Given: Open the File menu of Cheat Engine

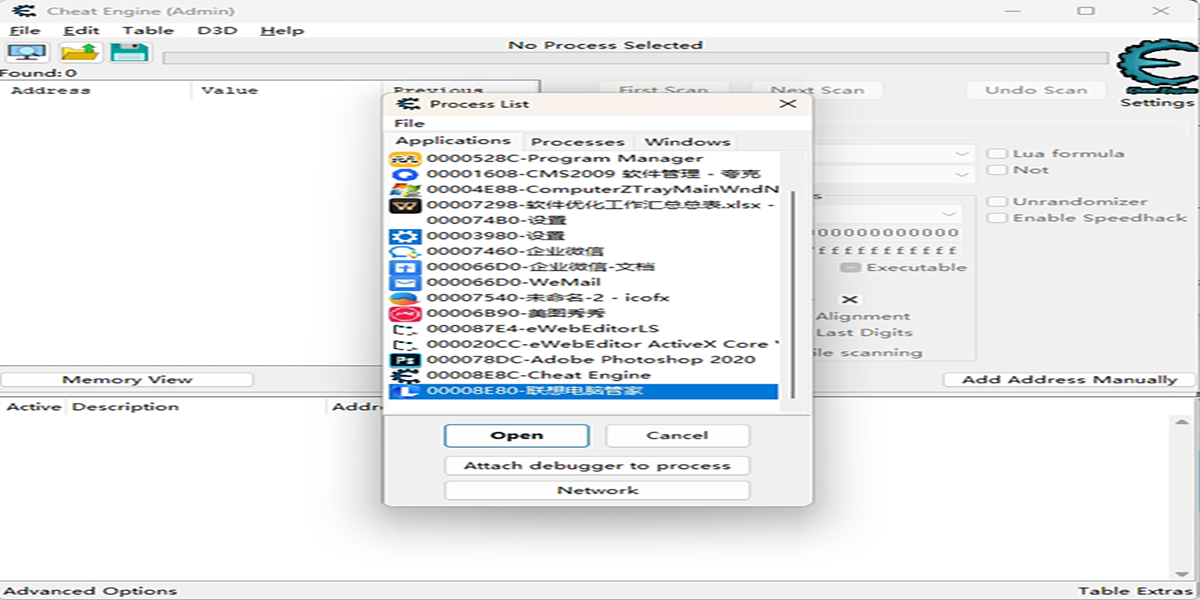Looking at the screenshot, I should (25, 31).
